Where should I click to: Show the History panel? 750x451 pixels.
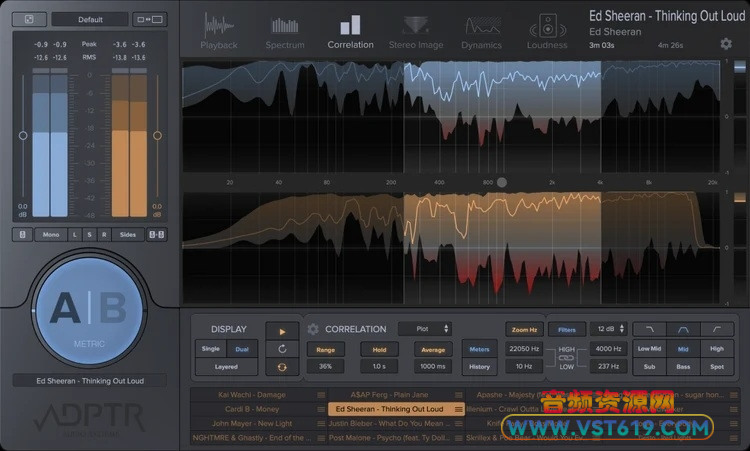479,367
